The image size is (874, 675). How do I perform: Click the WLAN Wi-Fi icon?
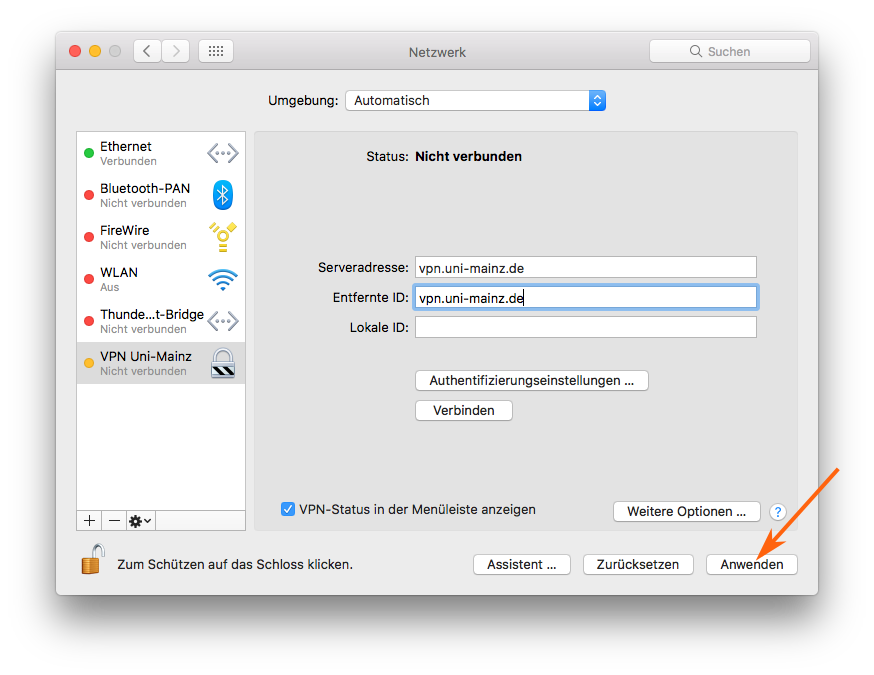tap(223, 279)
